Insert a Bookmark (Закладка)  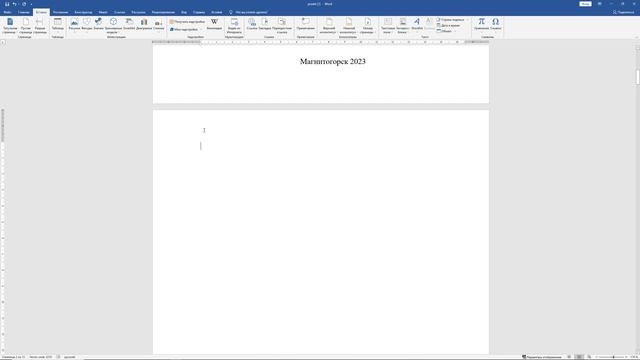click(265, 24)
